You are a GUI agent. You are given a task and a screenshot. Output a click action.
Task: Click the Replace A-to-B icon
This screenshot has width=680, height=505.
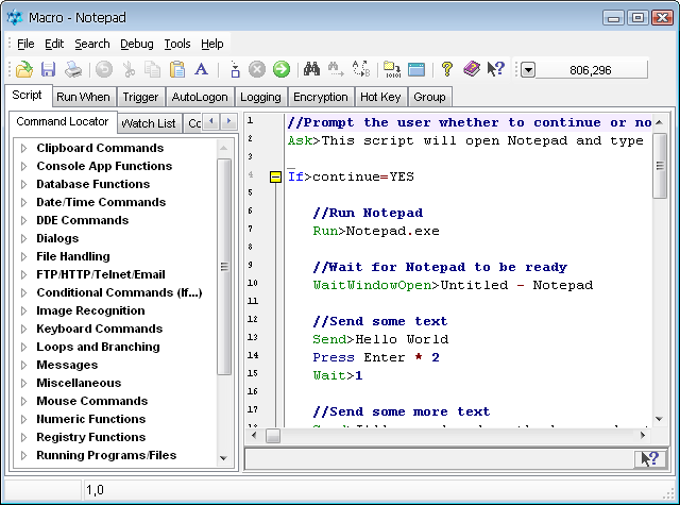[x=361, y=69]
